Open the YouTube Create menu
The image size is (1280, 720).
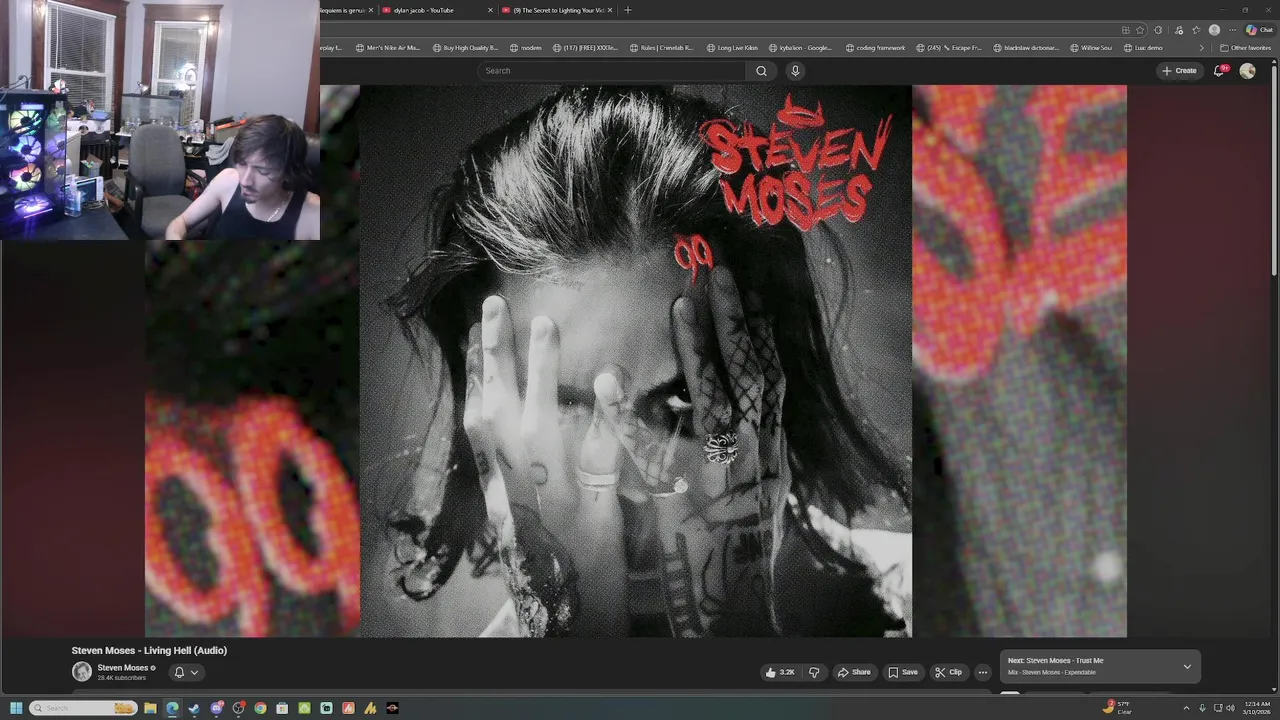click(1179, 71)
